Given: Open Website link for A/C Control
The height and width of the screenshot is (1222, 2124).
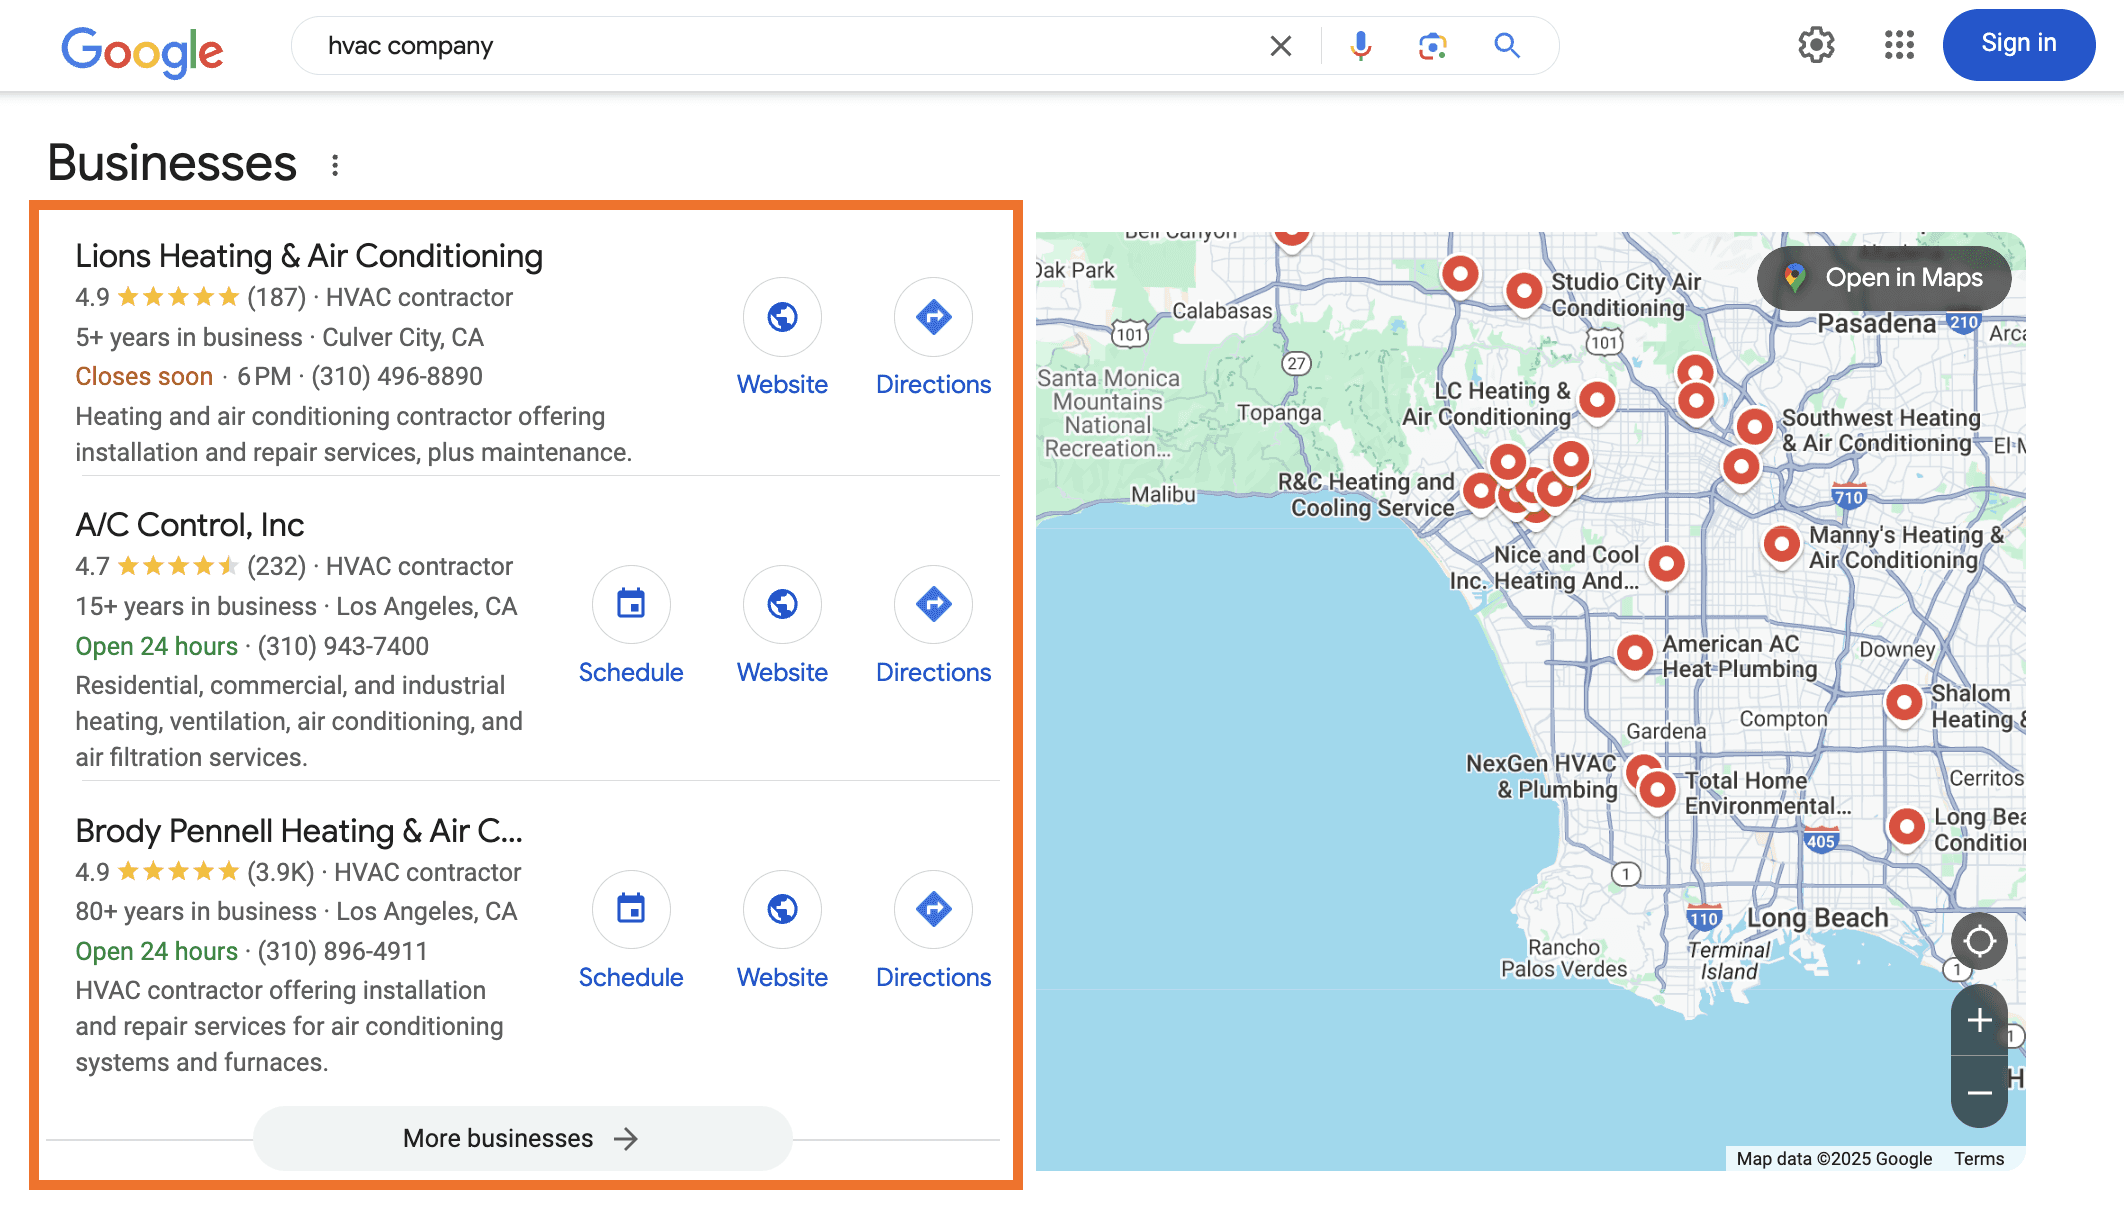Looking at the screenshot, I should tap(782, 673).
